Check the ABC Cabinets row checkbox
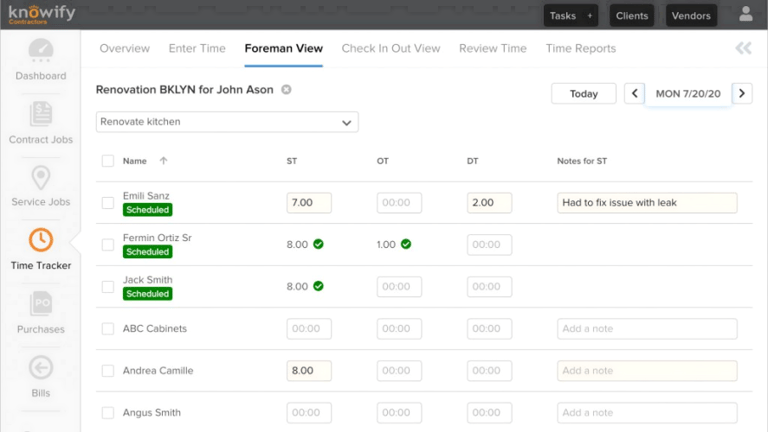 108,329
